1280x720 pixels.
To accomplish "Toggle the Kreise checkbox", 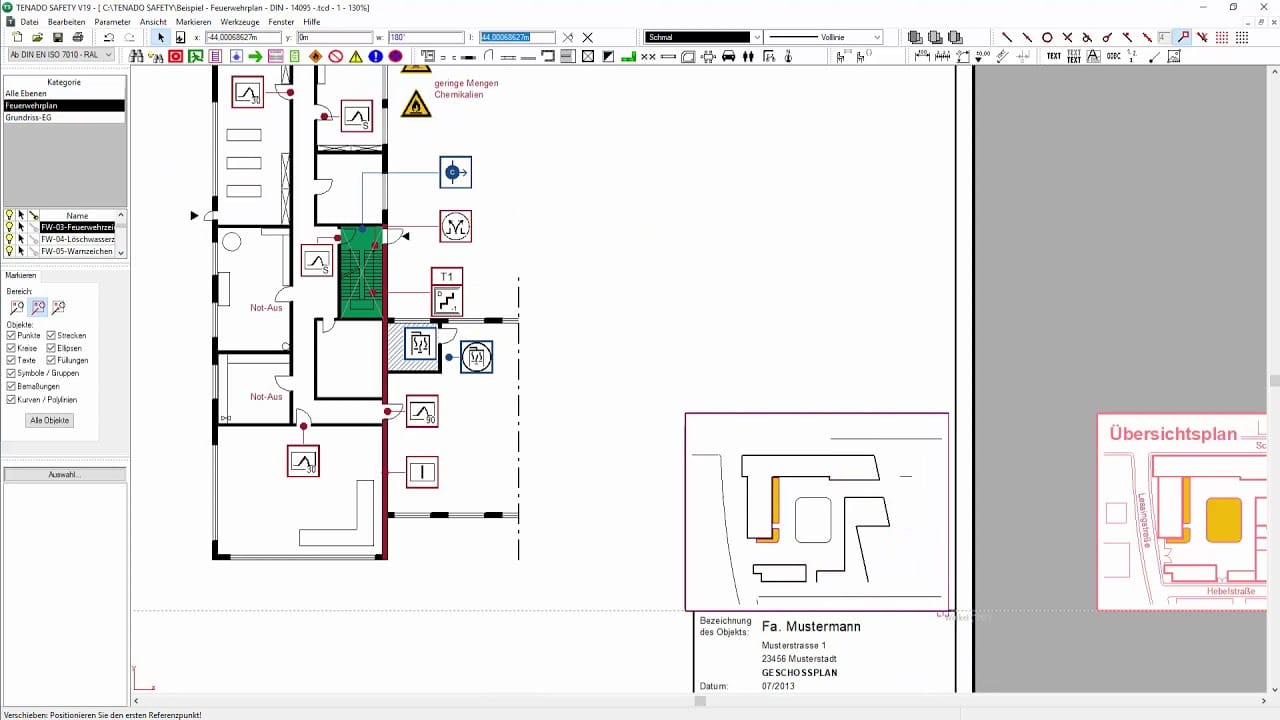I will click(11, 348).
